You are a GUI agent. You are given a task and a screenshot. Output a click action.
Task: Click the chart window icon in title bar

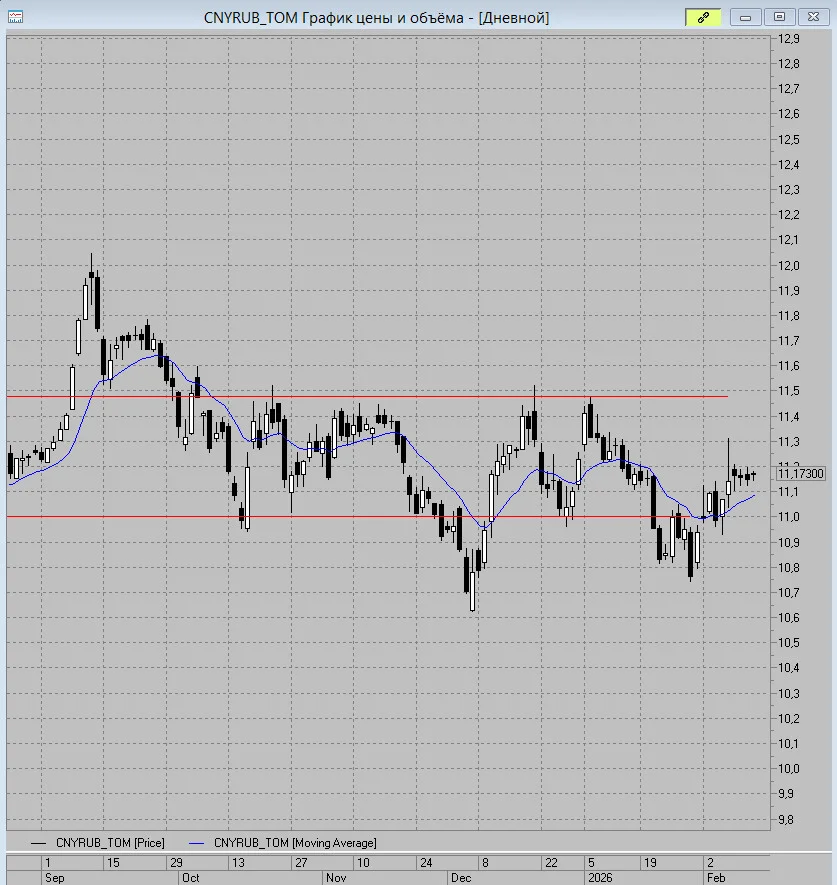(x=15, y=17)
